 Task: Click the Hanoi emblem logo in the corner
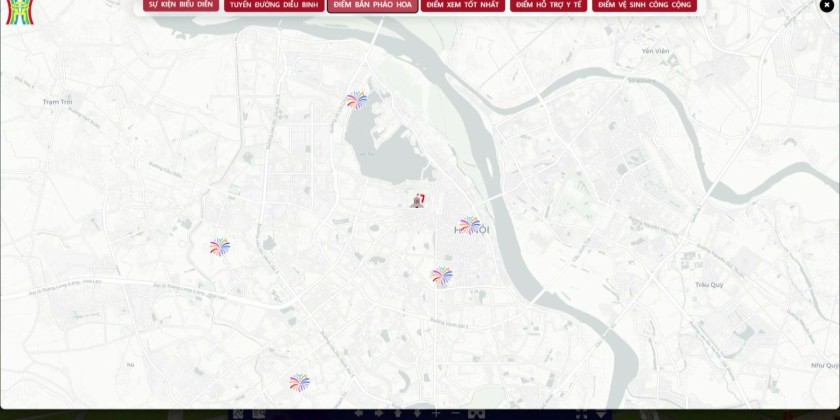[14, 10]
